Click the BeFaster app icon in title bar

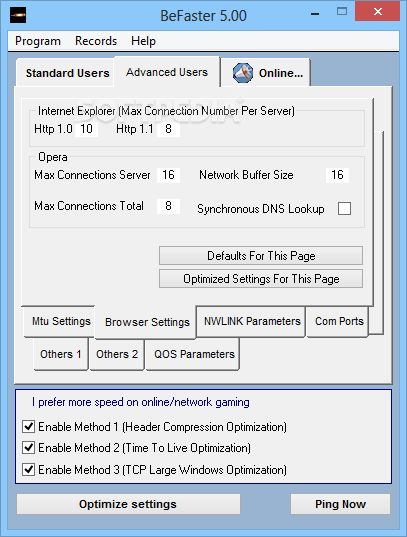click(18, 15)
